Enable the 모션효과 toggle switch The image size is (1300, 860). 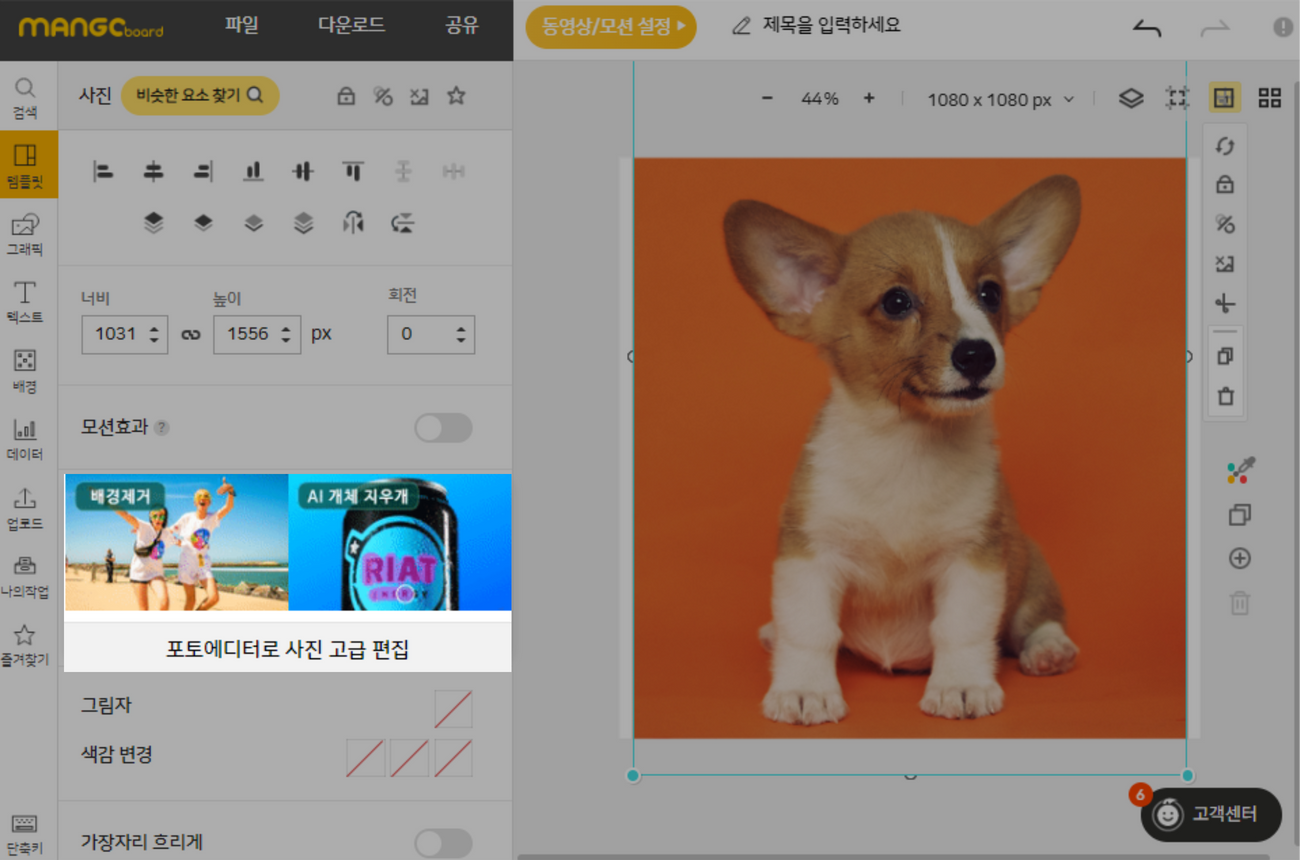[x=443, y=428]
